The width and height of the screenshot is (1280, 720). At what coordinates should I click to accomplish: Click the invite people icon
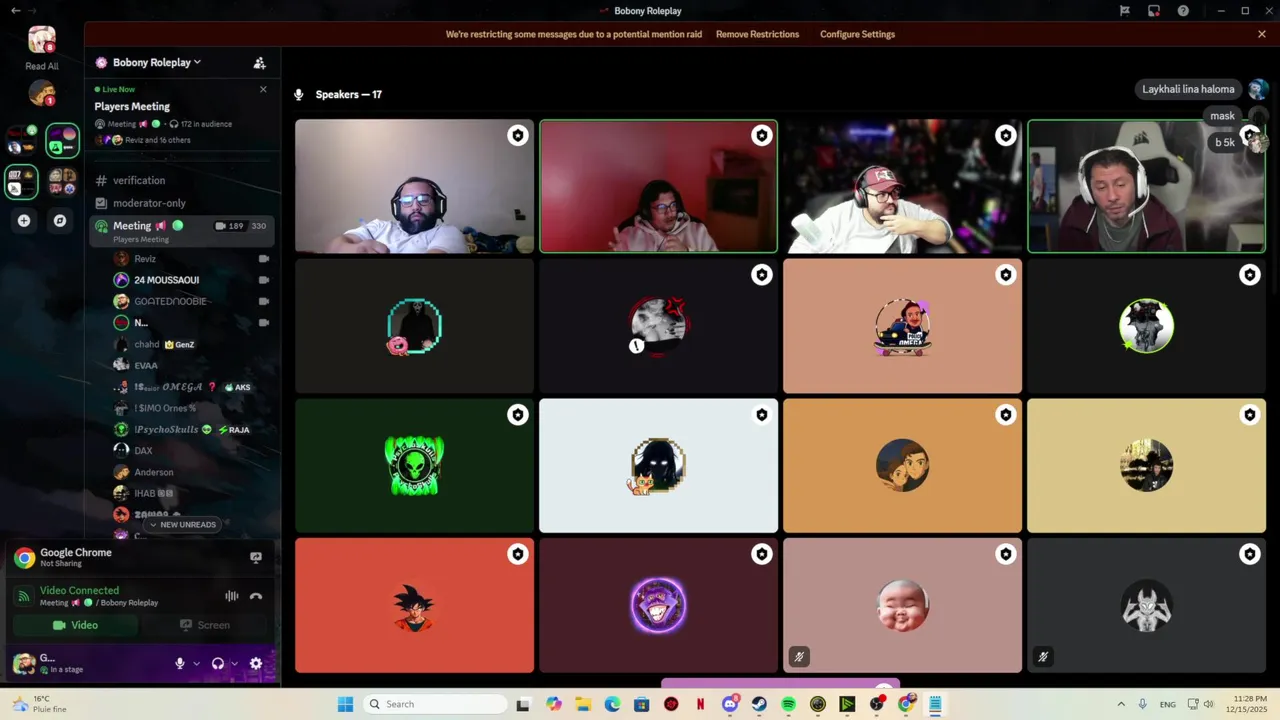[260, 62]
